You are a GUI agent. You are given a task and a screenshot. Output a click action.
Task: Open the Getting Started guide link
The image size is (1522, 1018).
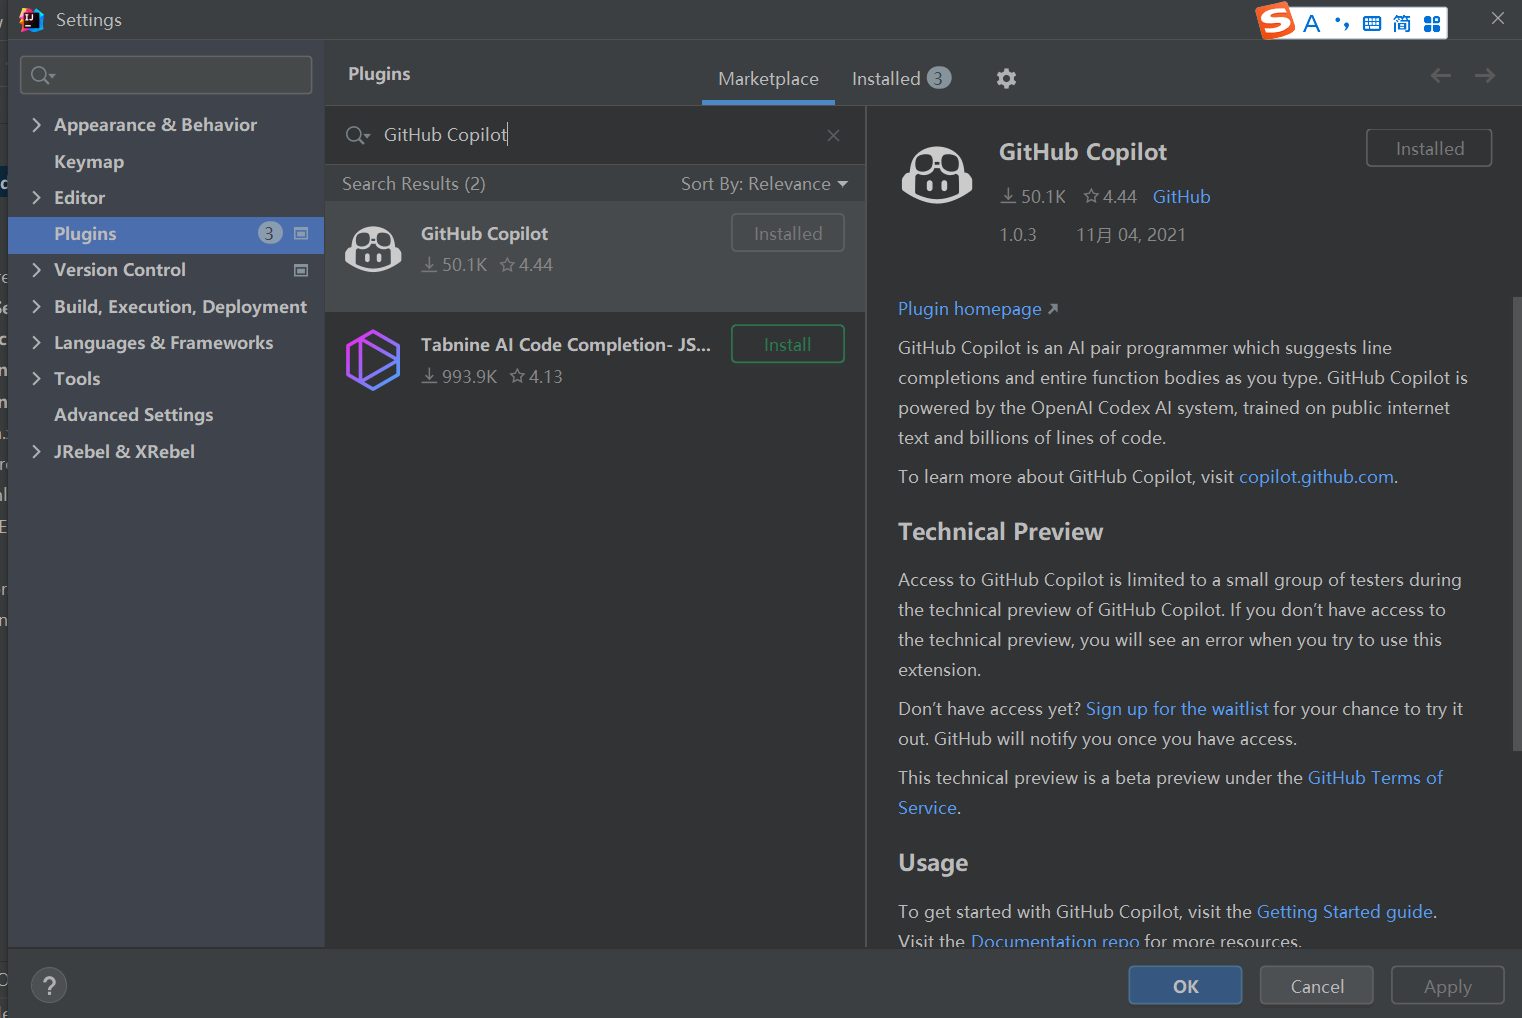1344,912
